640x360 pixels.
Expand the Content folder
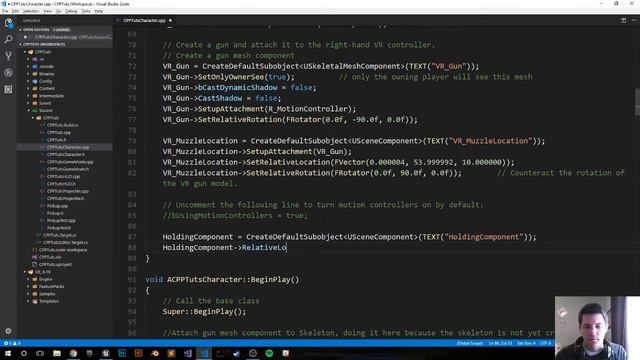click(47, 89)
